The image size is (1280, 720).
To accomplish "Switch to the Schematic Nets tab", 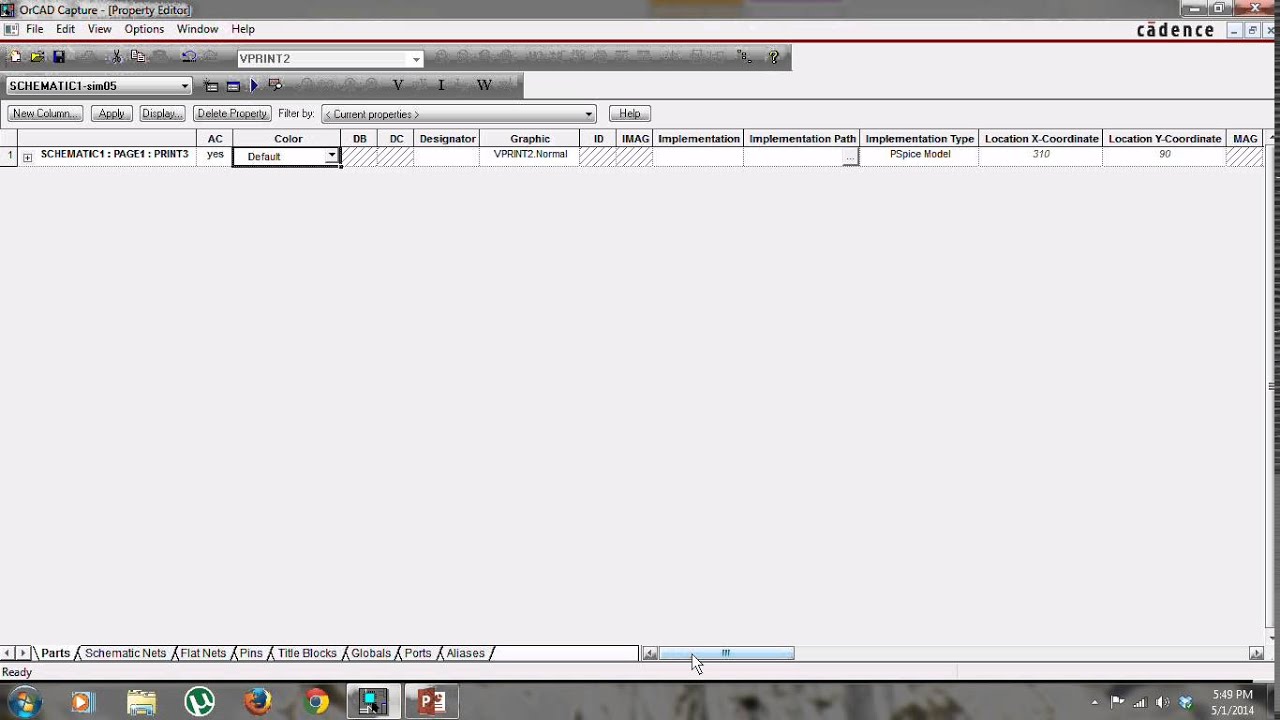I will 125,653.
